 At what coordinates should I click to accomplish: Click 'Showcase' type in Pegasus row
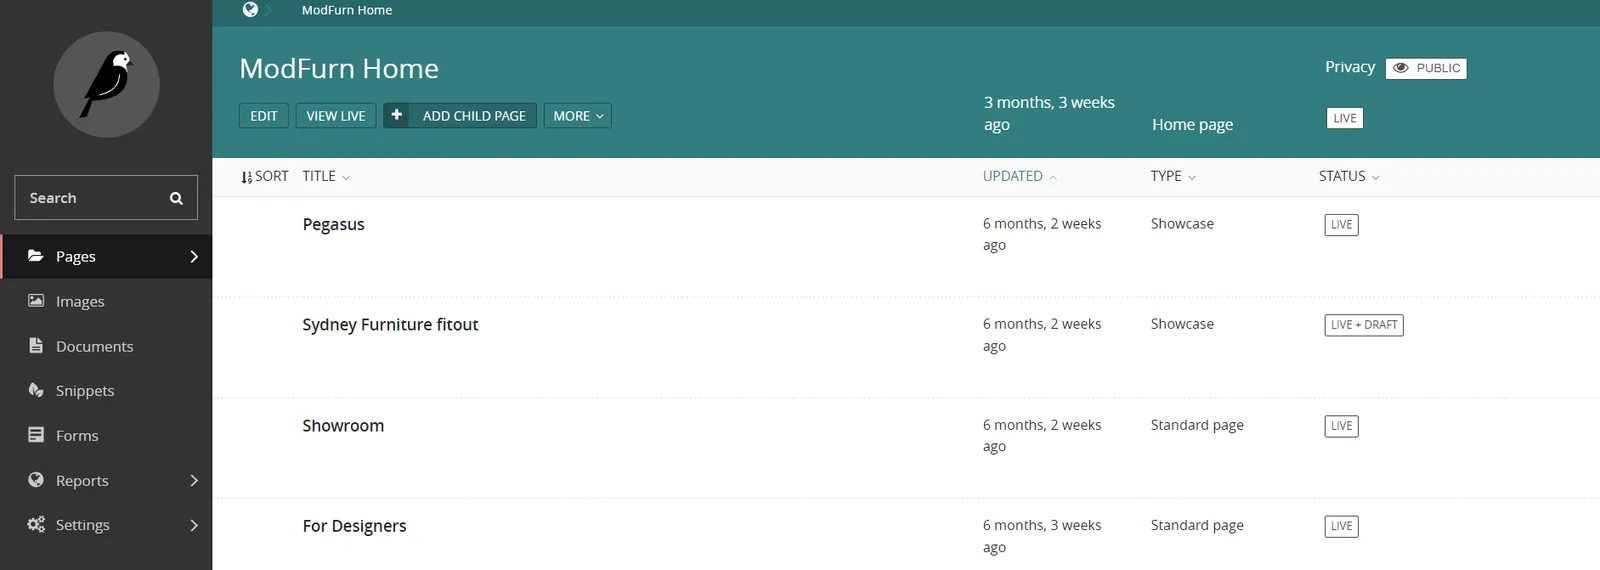click(x=1182, y=224)
